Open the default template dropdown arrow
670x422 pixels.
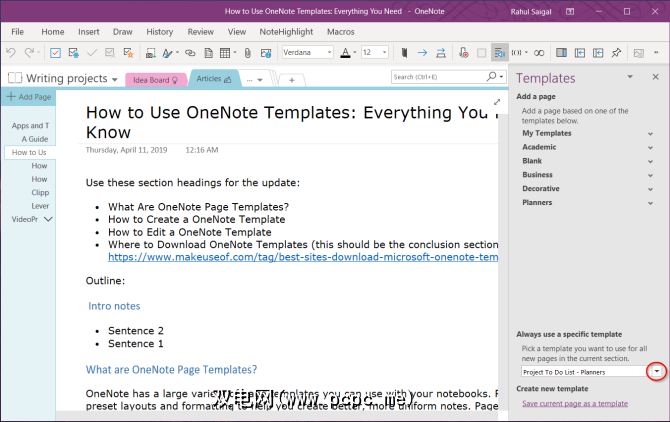pyautogui.click(x=656, y=371)
